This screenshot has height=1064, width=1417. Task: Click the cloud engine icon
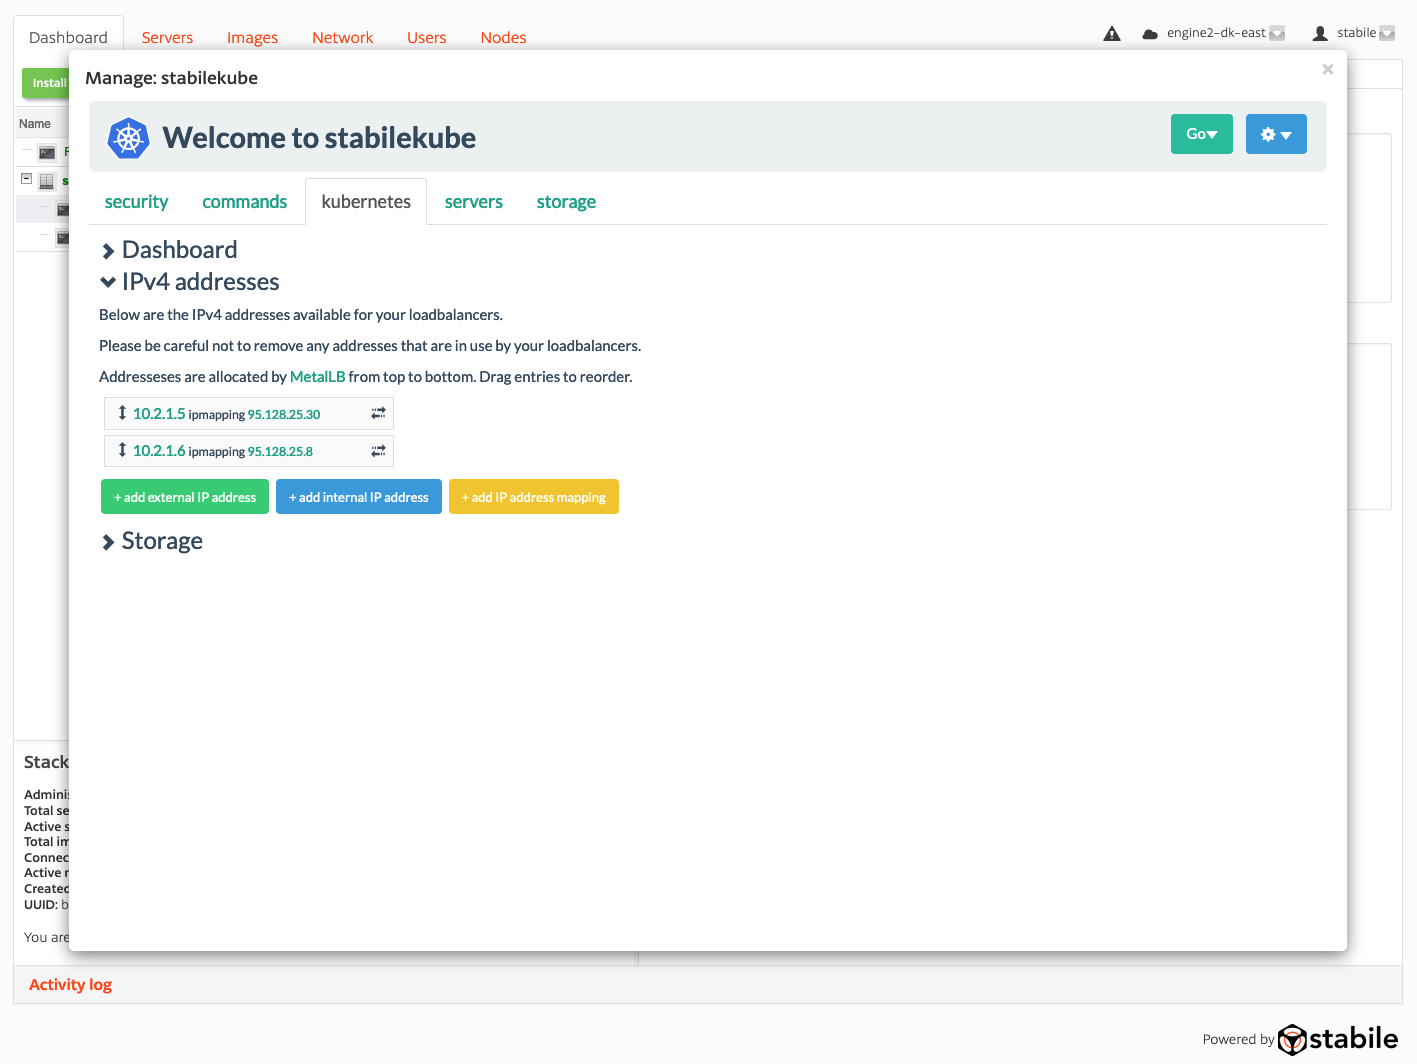1150,34
